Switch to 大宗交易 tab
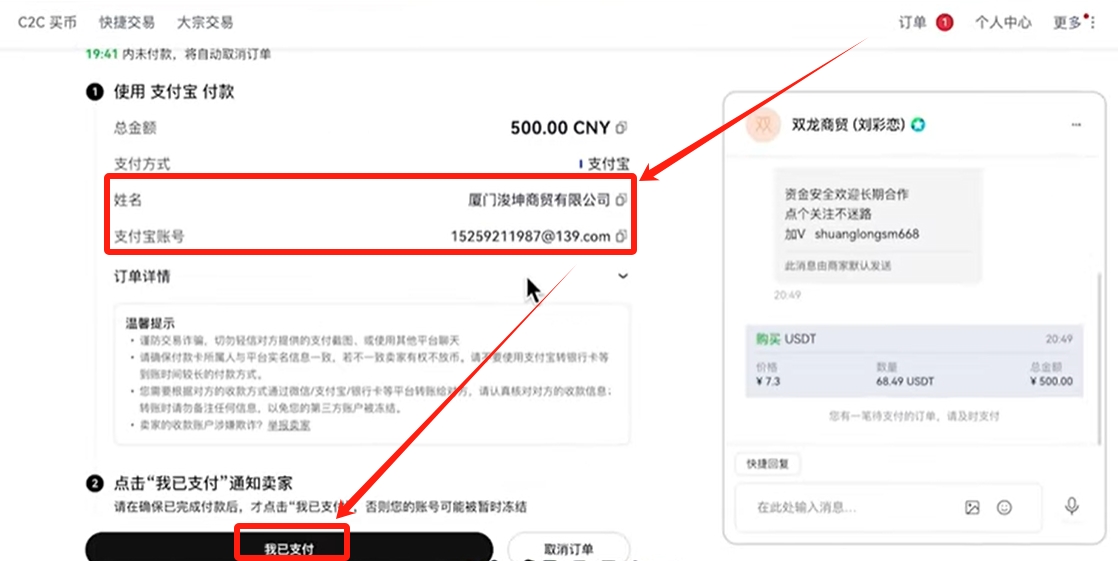Image resolution: width=1118 pixels, height=561 pixels. pos(204,22)
